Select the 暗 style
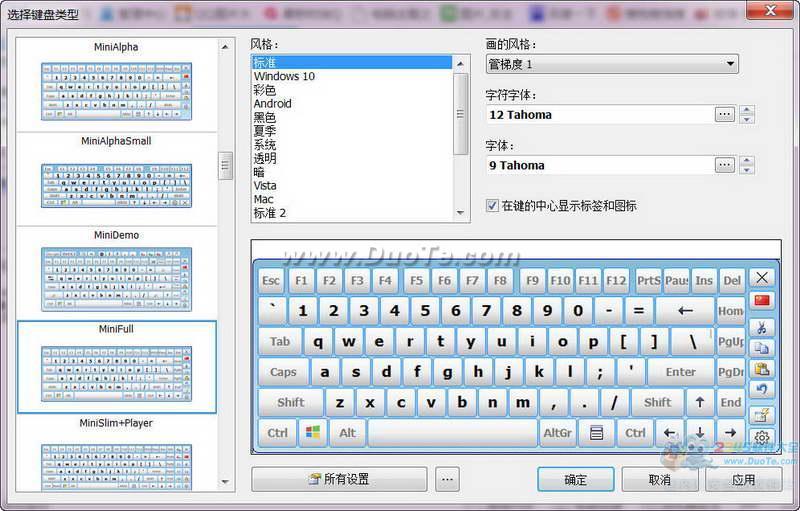Image resolution: width=800 pixels, height=511 pixels. 352,172
